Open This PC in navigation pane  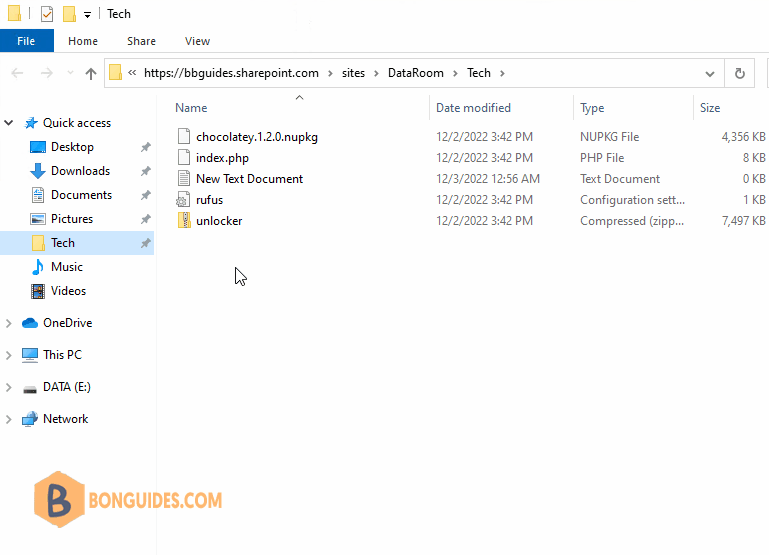click(62, 355)
